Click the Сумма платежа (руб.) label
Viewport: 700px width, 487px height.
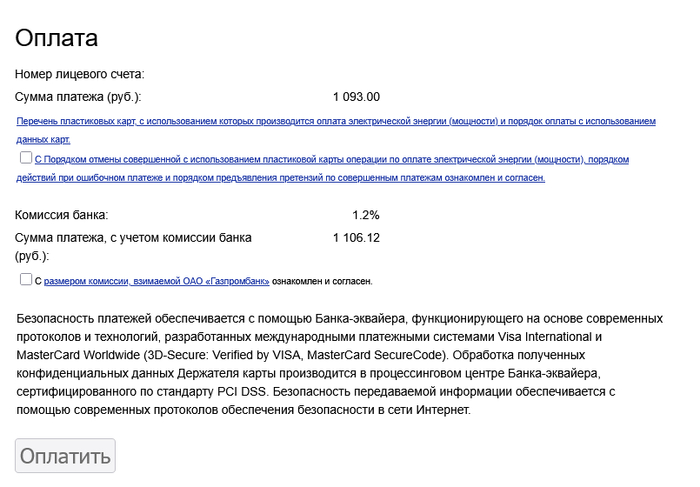point(78,97)
